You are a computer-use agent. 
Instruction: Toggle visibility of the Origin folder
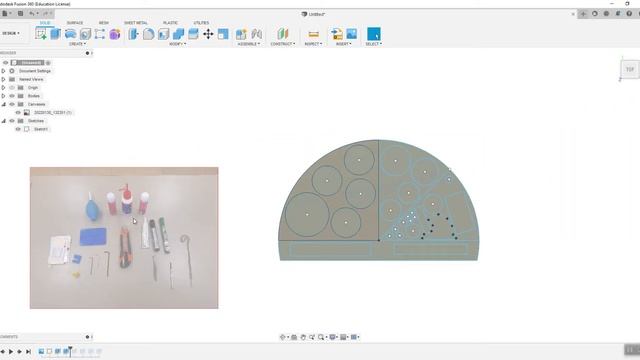pyautogui.click(x=12, y=88)
